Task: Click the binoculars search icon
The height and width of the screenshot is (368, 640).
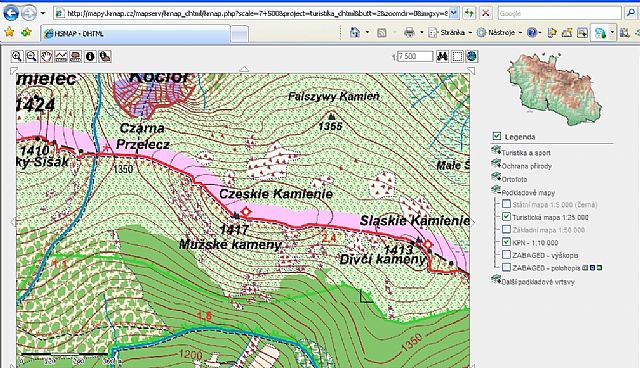Action: coord(442,56)
